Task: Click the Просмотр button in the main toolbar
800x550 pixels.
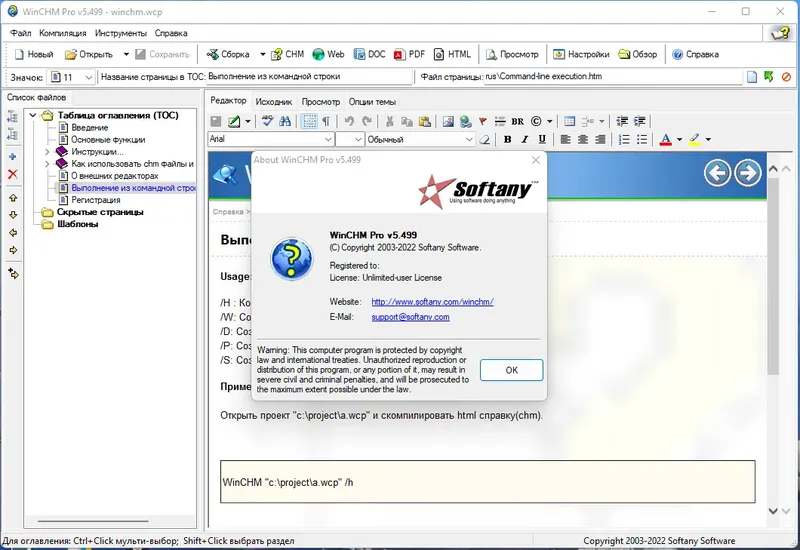Action: click(x=512, y=54)
